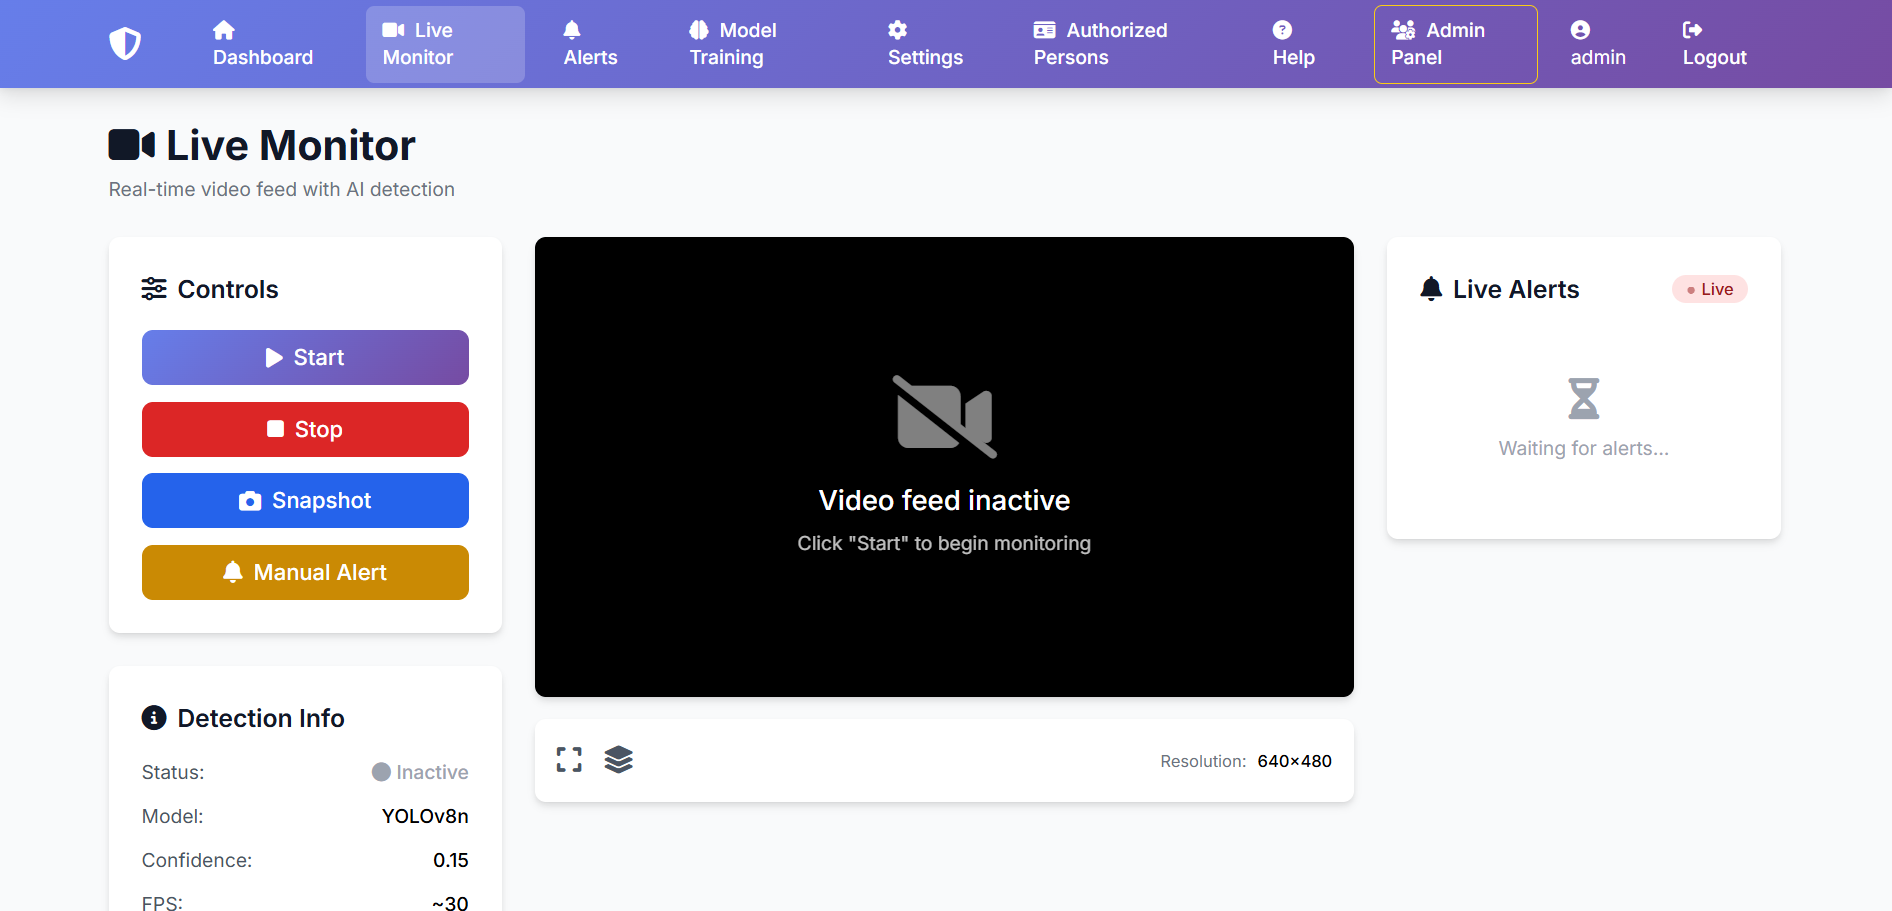
Task: Open the Admin Panel
Action: 1455,44
